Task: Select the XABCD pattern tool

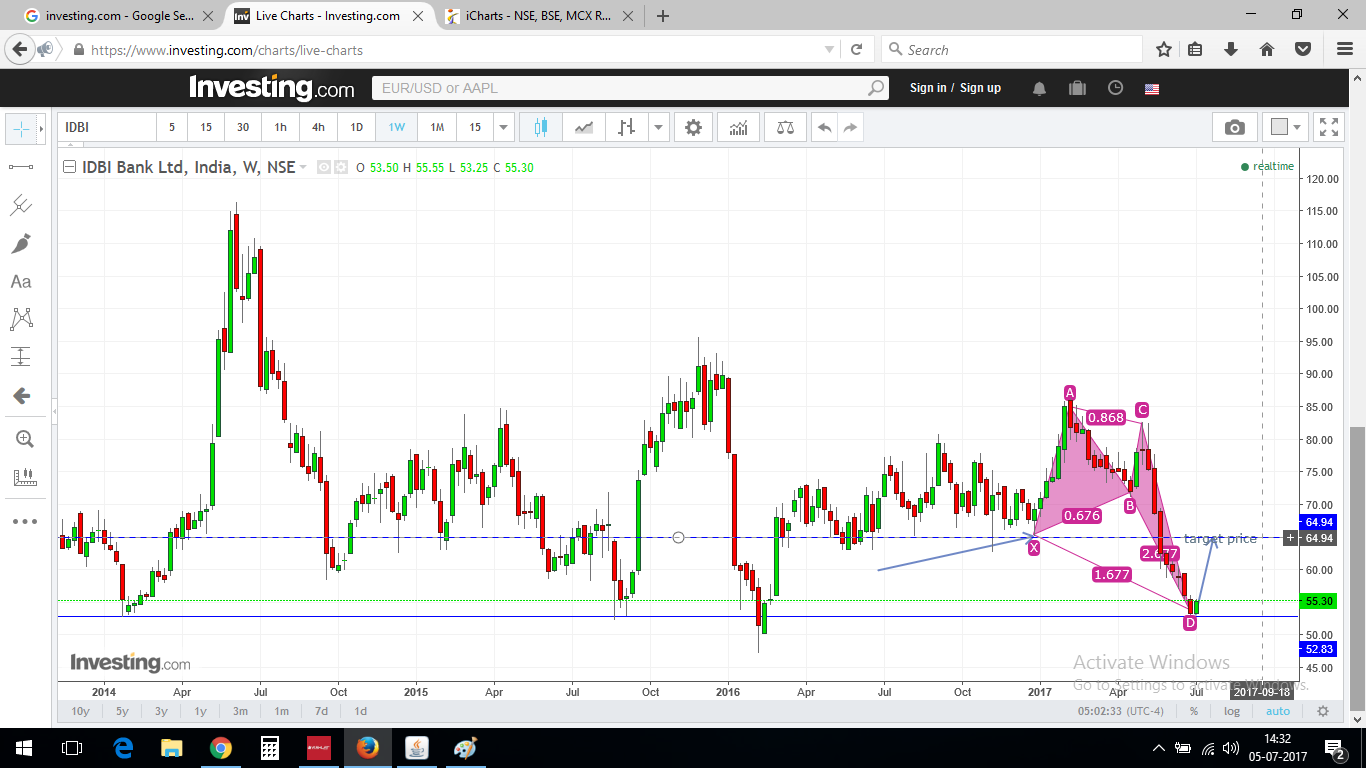Action: click(21, 319)
